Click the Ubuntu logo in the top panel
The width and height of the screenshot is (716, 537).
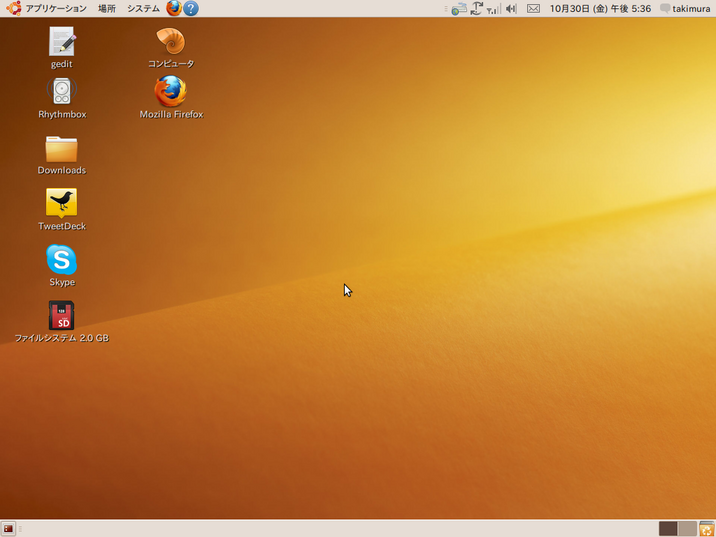(x=14, y=8)
